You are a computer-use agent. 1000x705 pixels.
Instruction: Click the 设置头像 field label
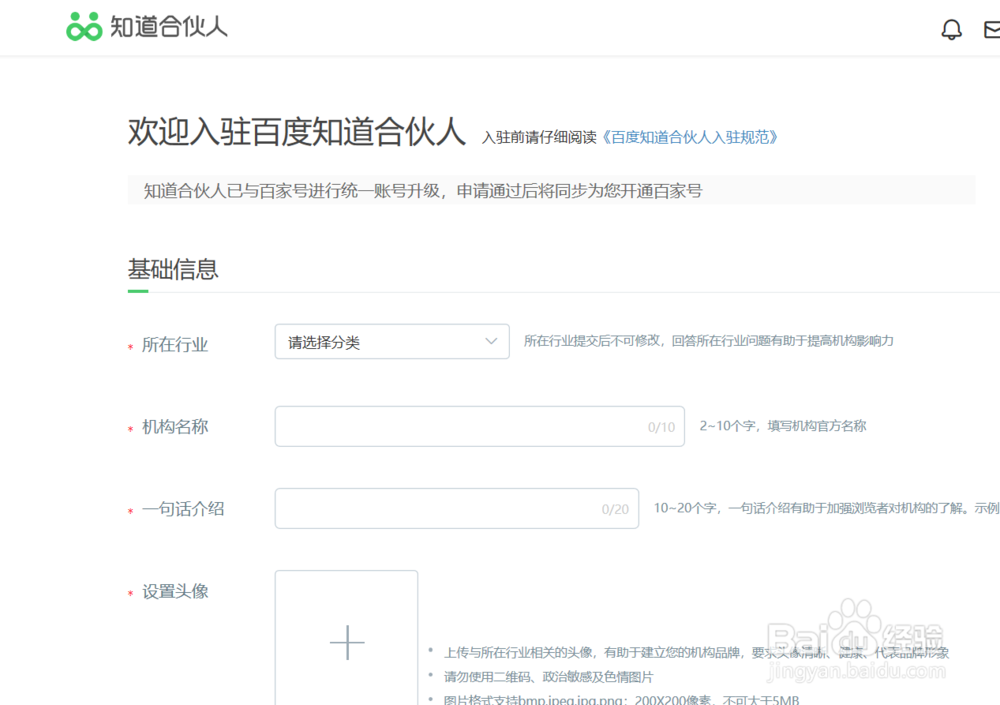click(x=175, y=591)
